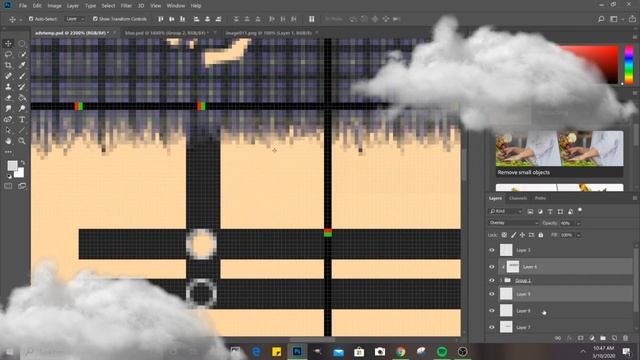Select the Crop tool

(8, 65)
